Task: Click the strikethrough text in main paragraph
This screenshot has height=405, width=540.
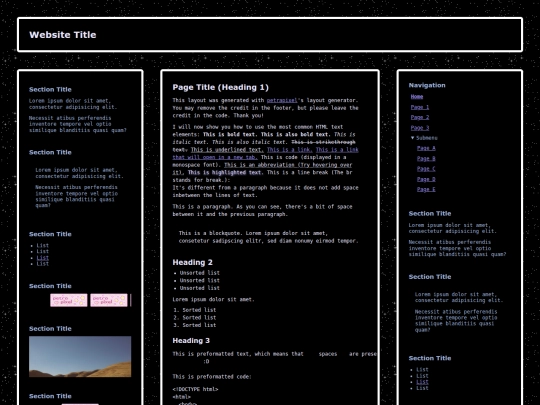Action: pyautogui.click(x=323, y=142)
